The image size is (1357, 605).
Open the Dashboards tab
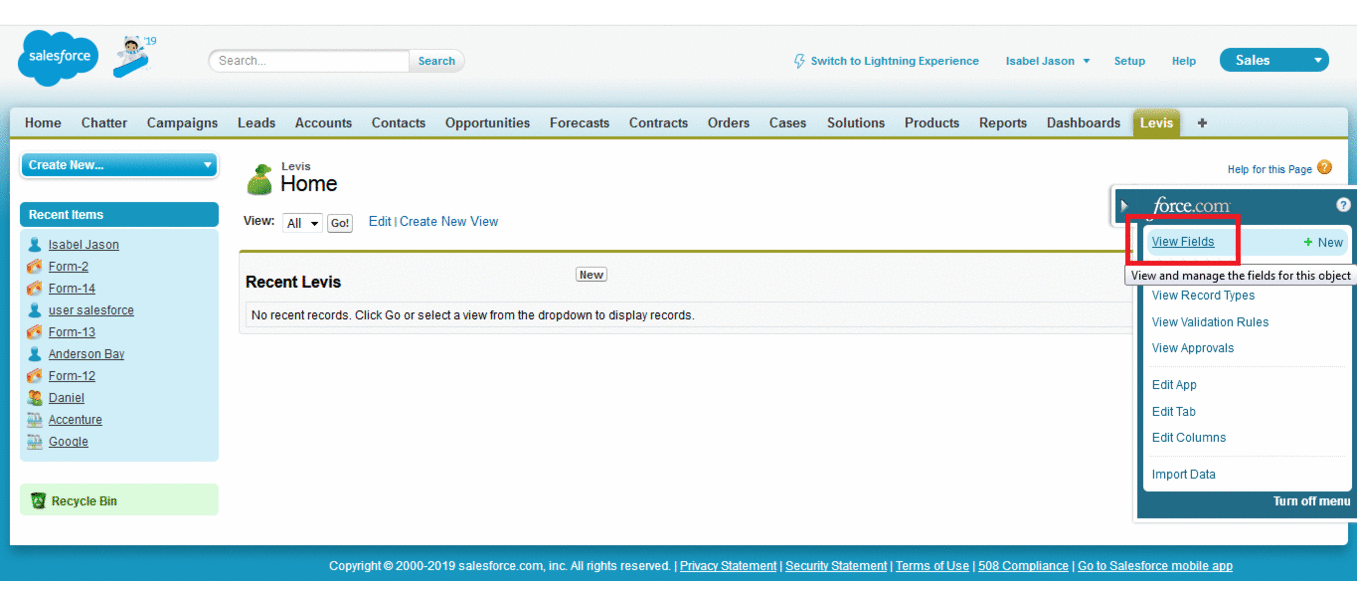(1083, 123)
